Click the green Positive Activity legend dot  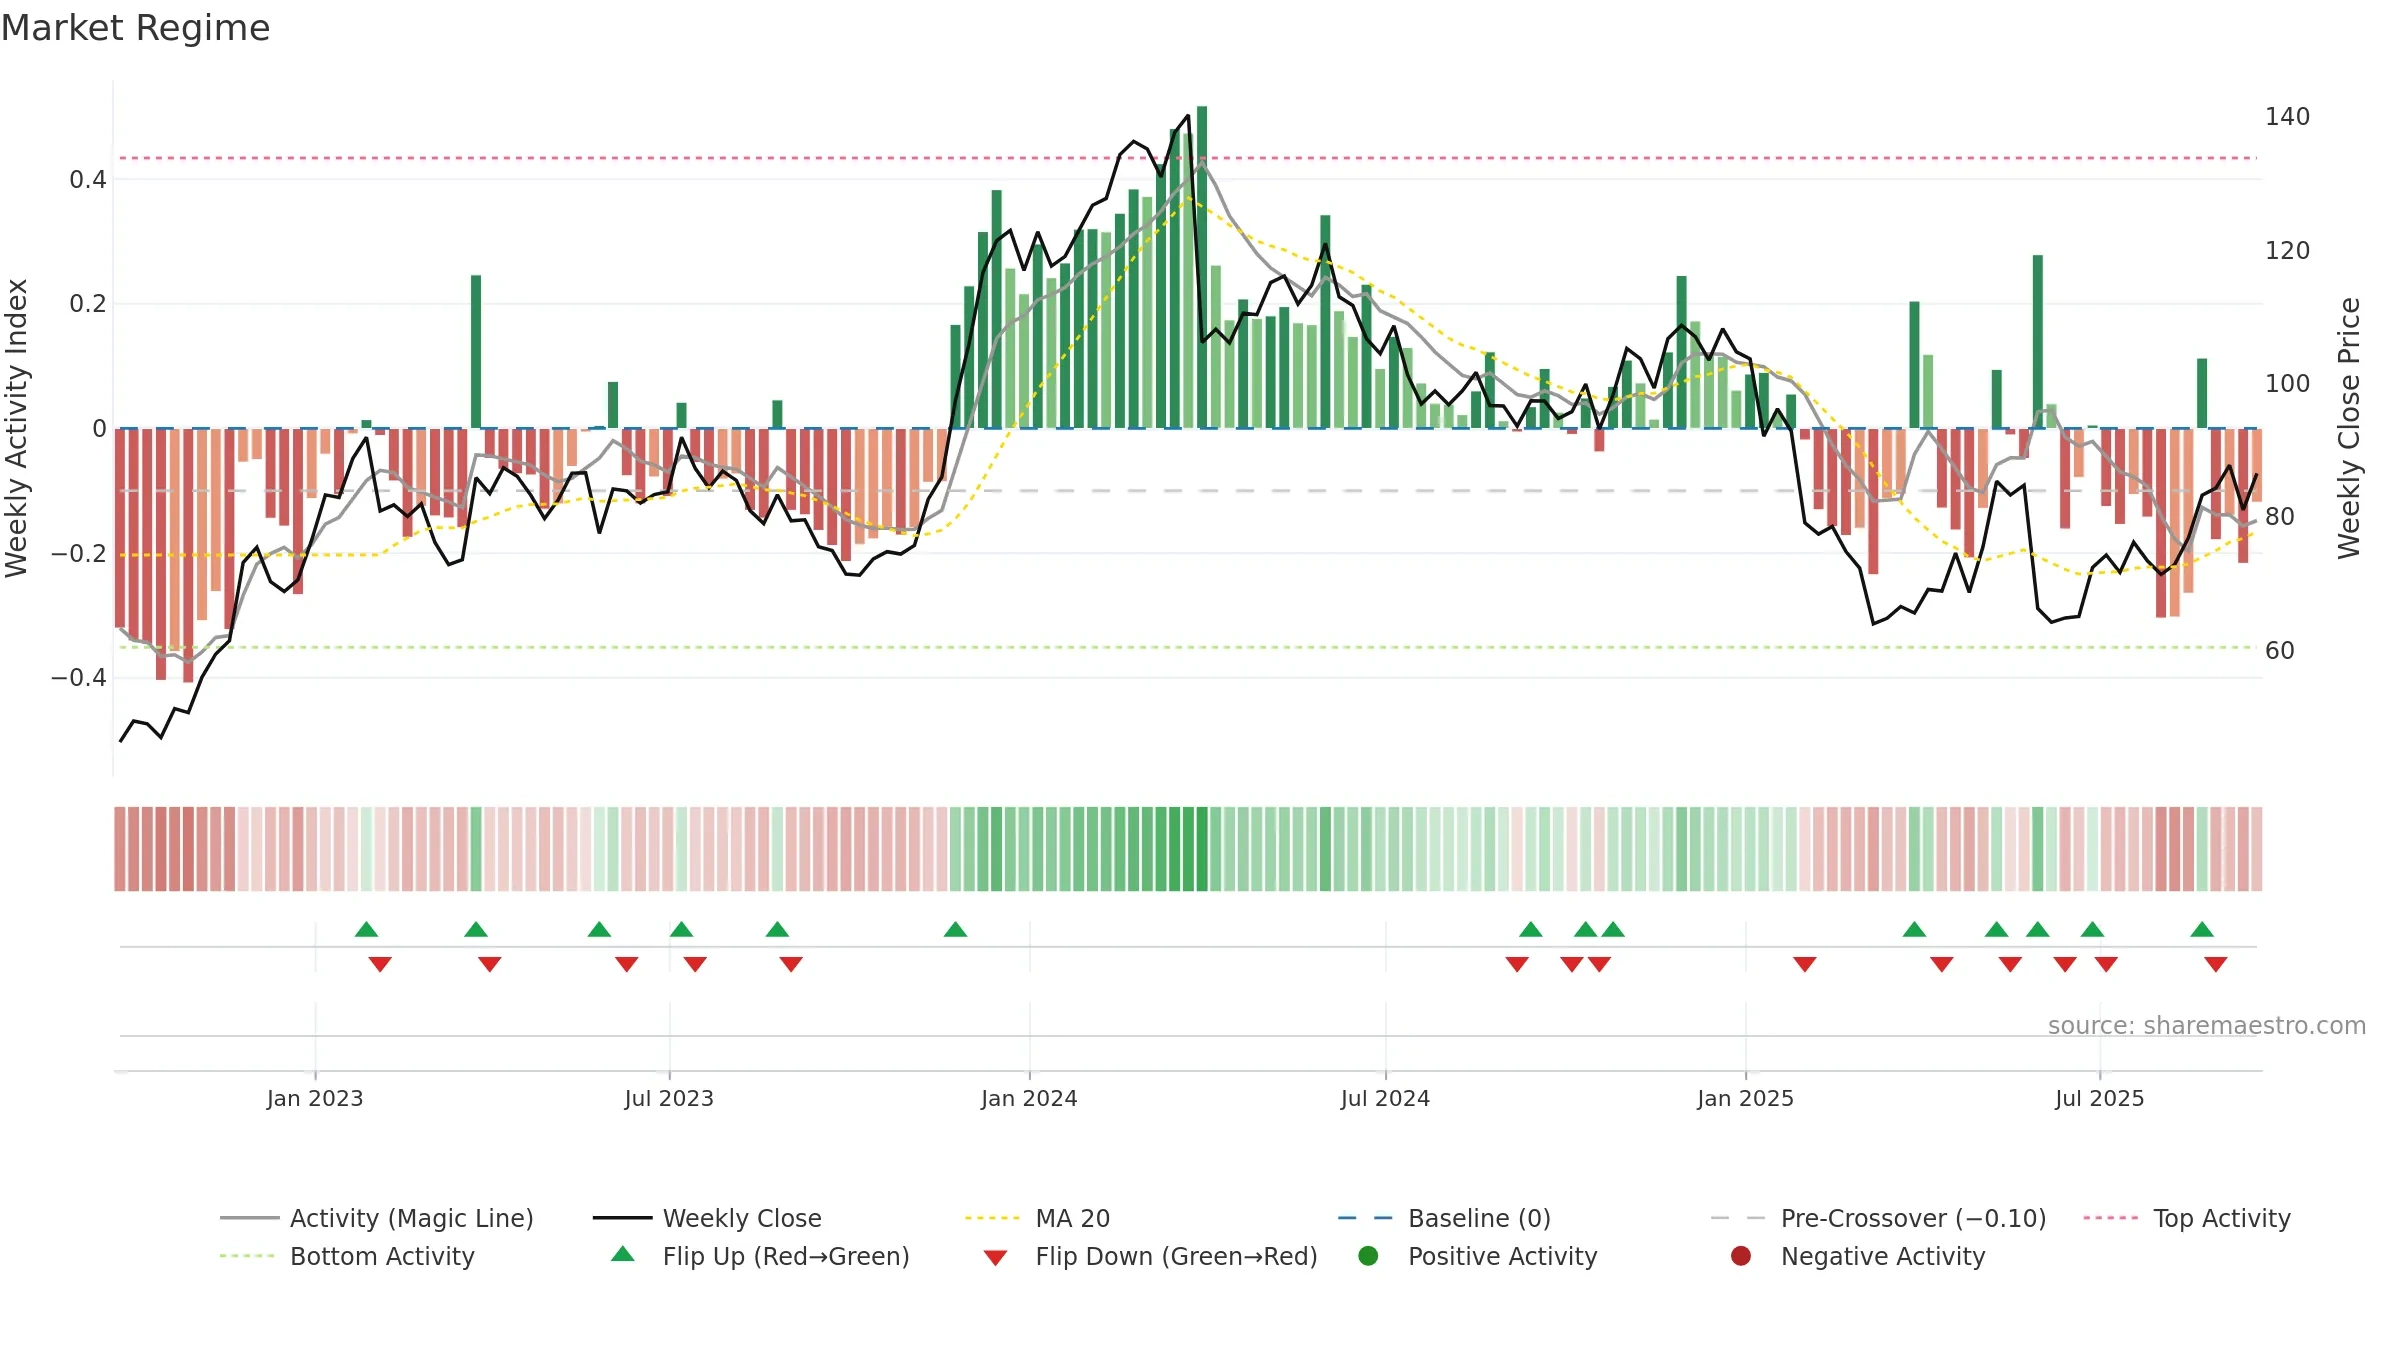[1369, 1256]
